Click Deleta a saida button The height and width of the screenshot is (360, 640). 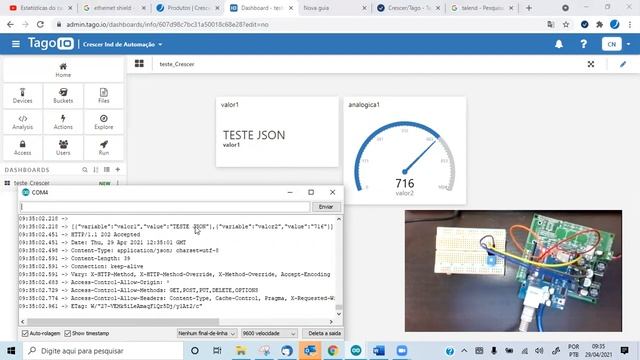point(324,333)
